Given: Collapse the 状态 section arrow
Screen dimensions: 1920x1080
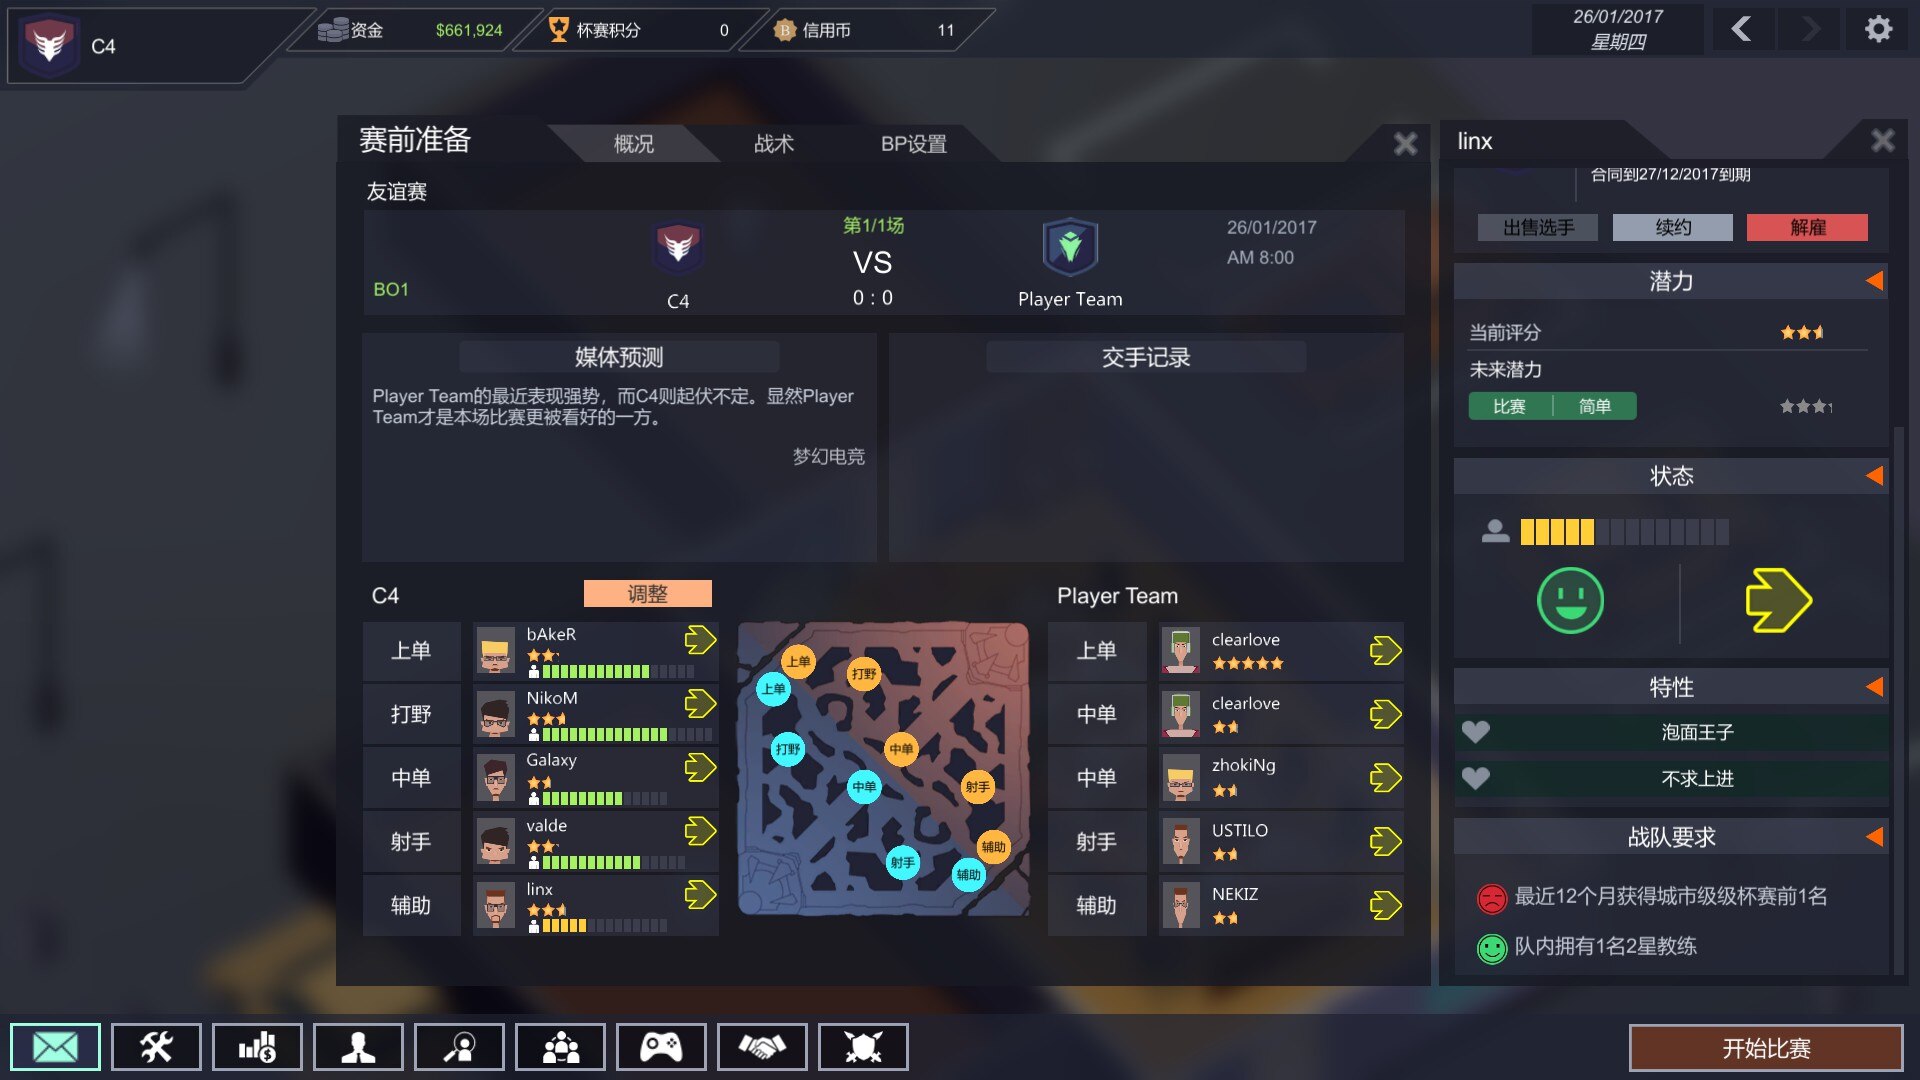Looking at the screenshot, I should click(x=1874, y=476).
